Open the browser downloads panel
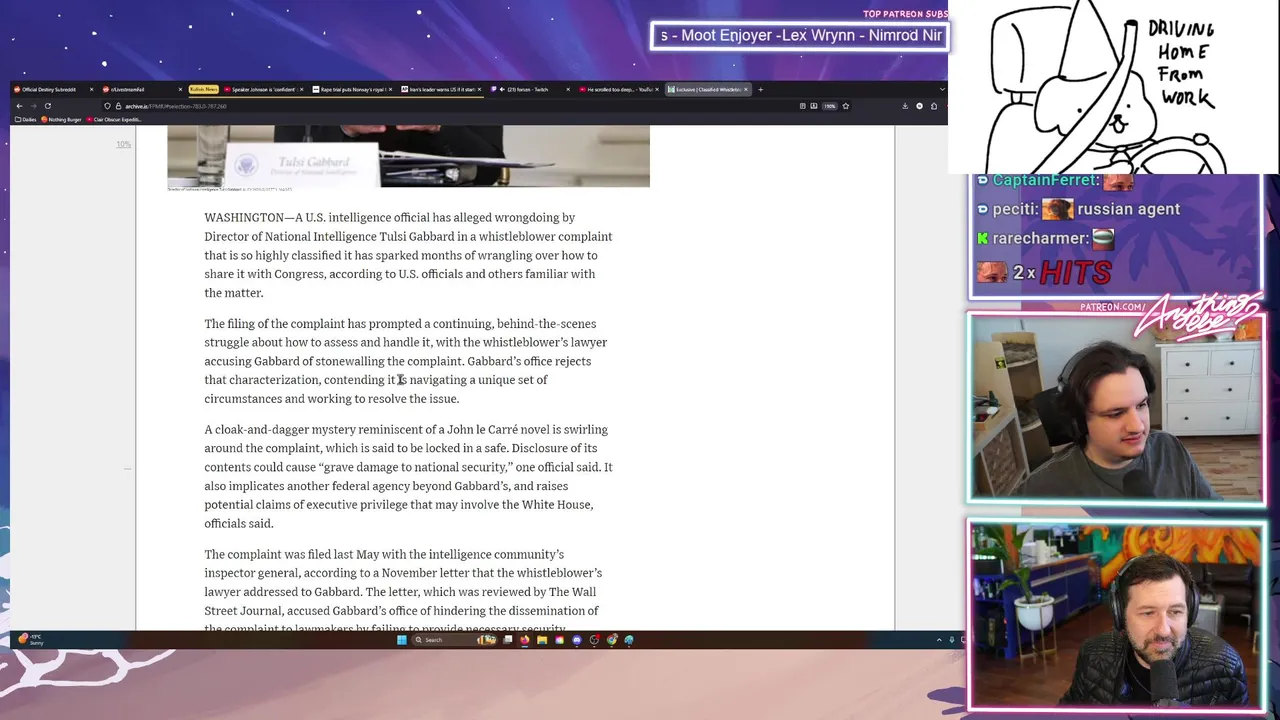Screen dimensions: 1280x720 pos(905,106)
